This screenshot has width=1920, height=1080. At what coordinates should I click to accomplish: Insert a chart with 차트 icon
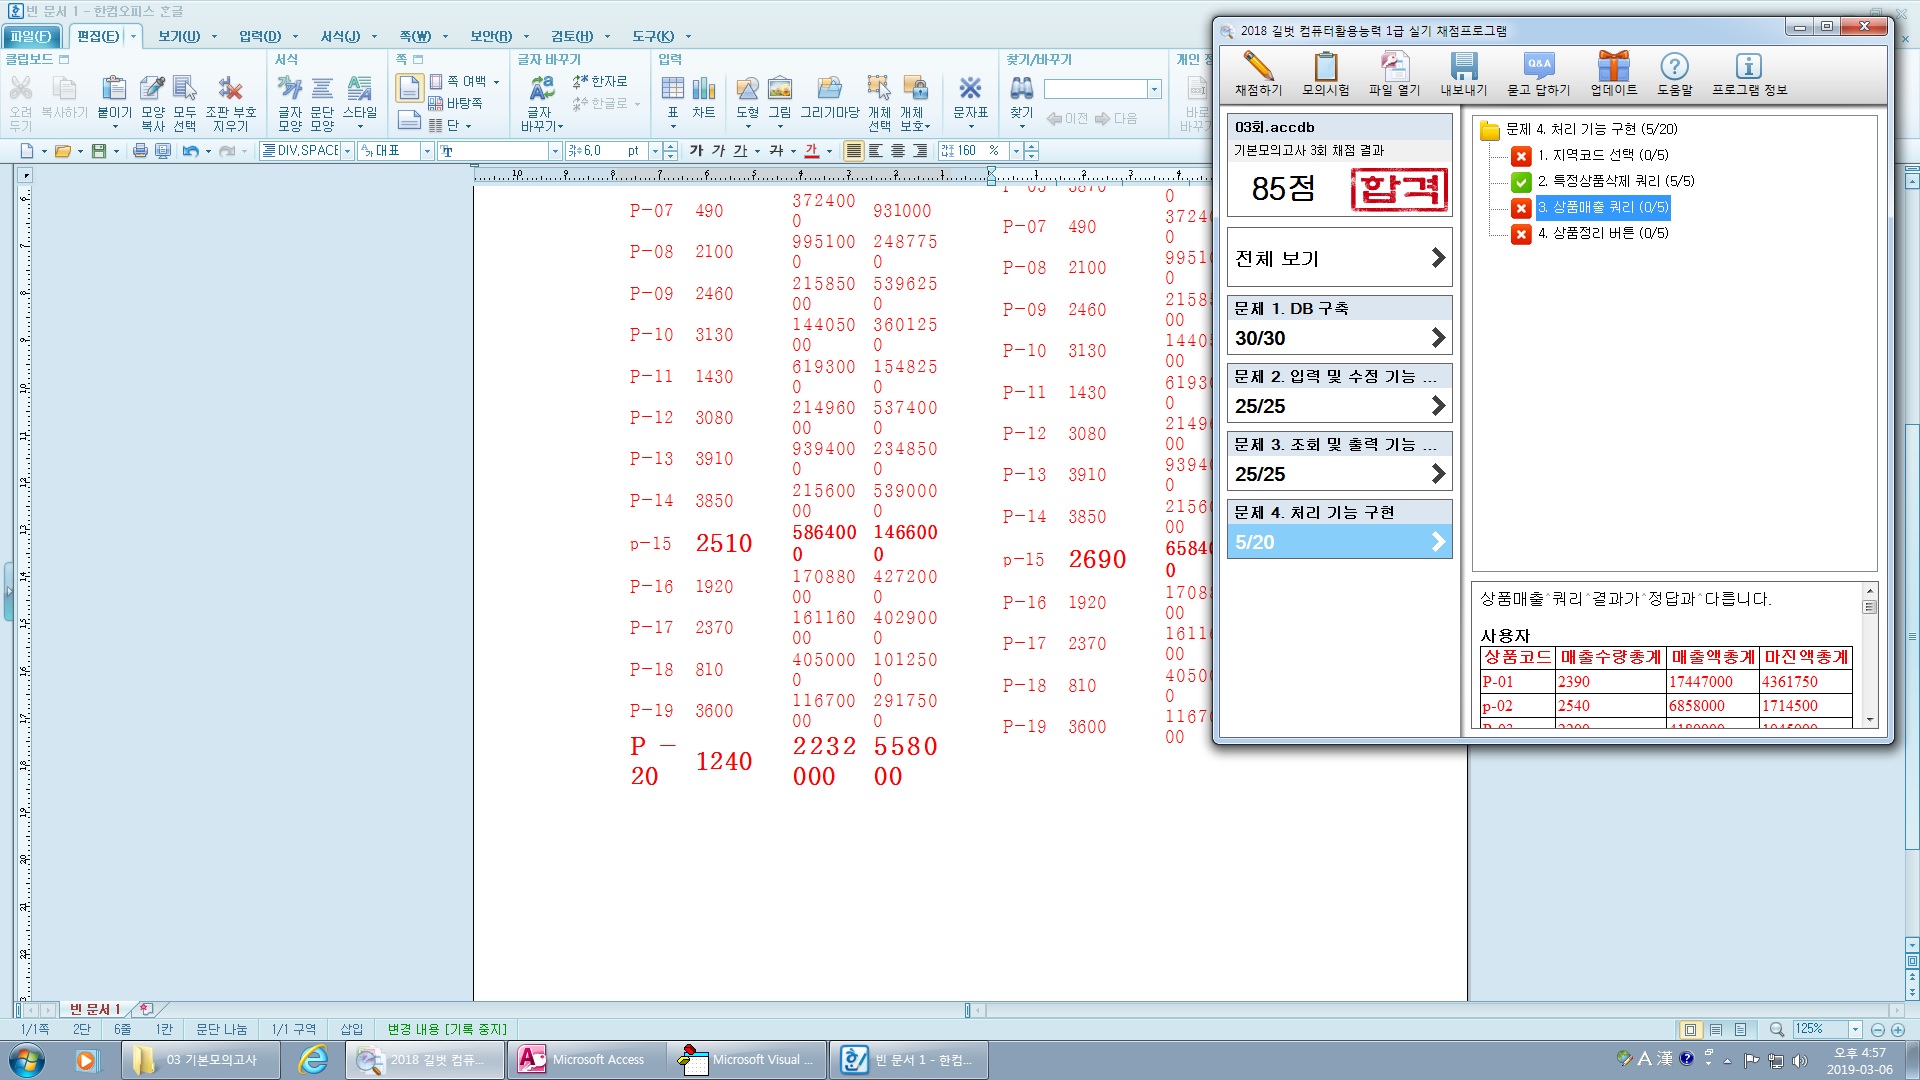(704, 90)
